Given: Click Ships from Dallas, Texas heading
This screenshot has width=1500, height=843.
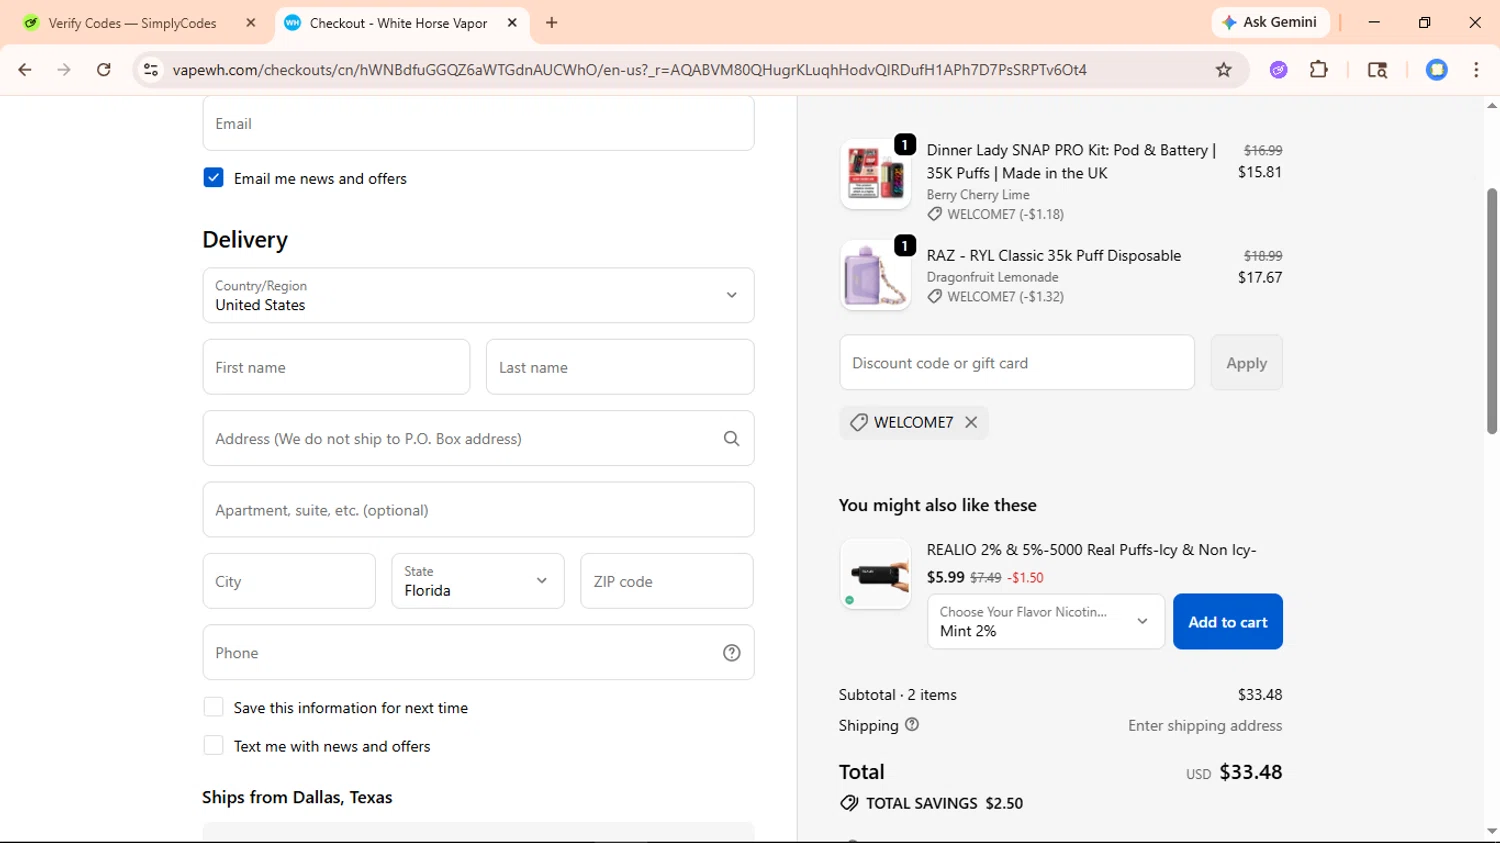Looking at the screenshot, I should click(297, 797).
